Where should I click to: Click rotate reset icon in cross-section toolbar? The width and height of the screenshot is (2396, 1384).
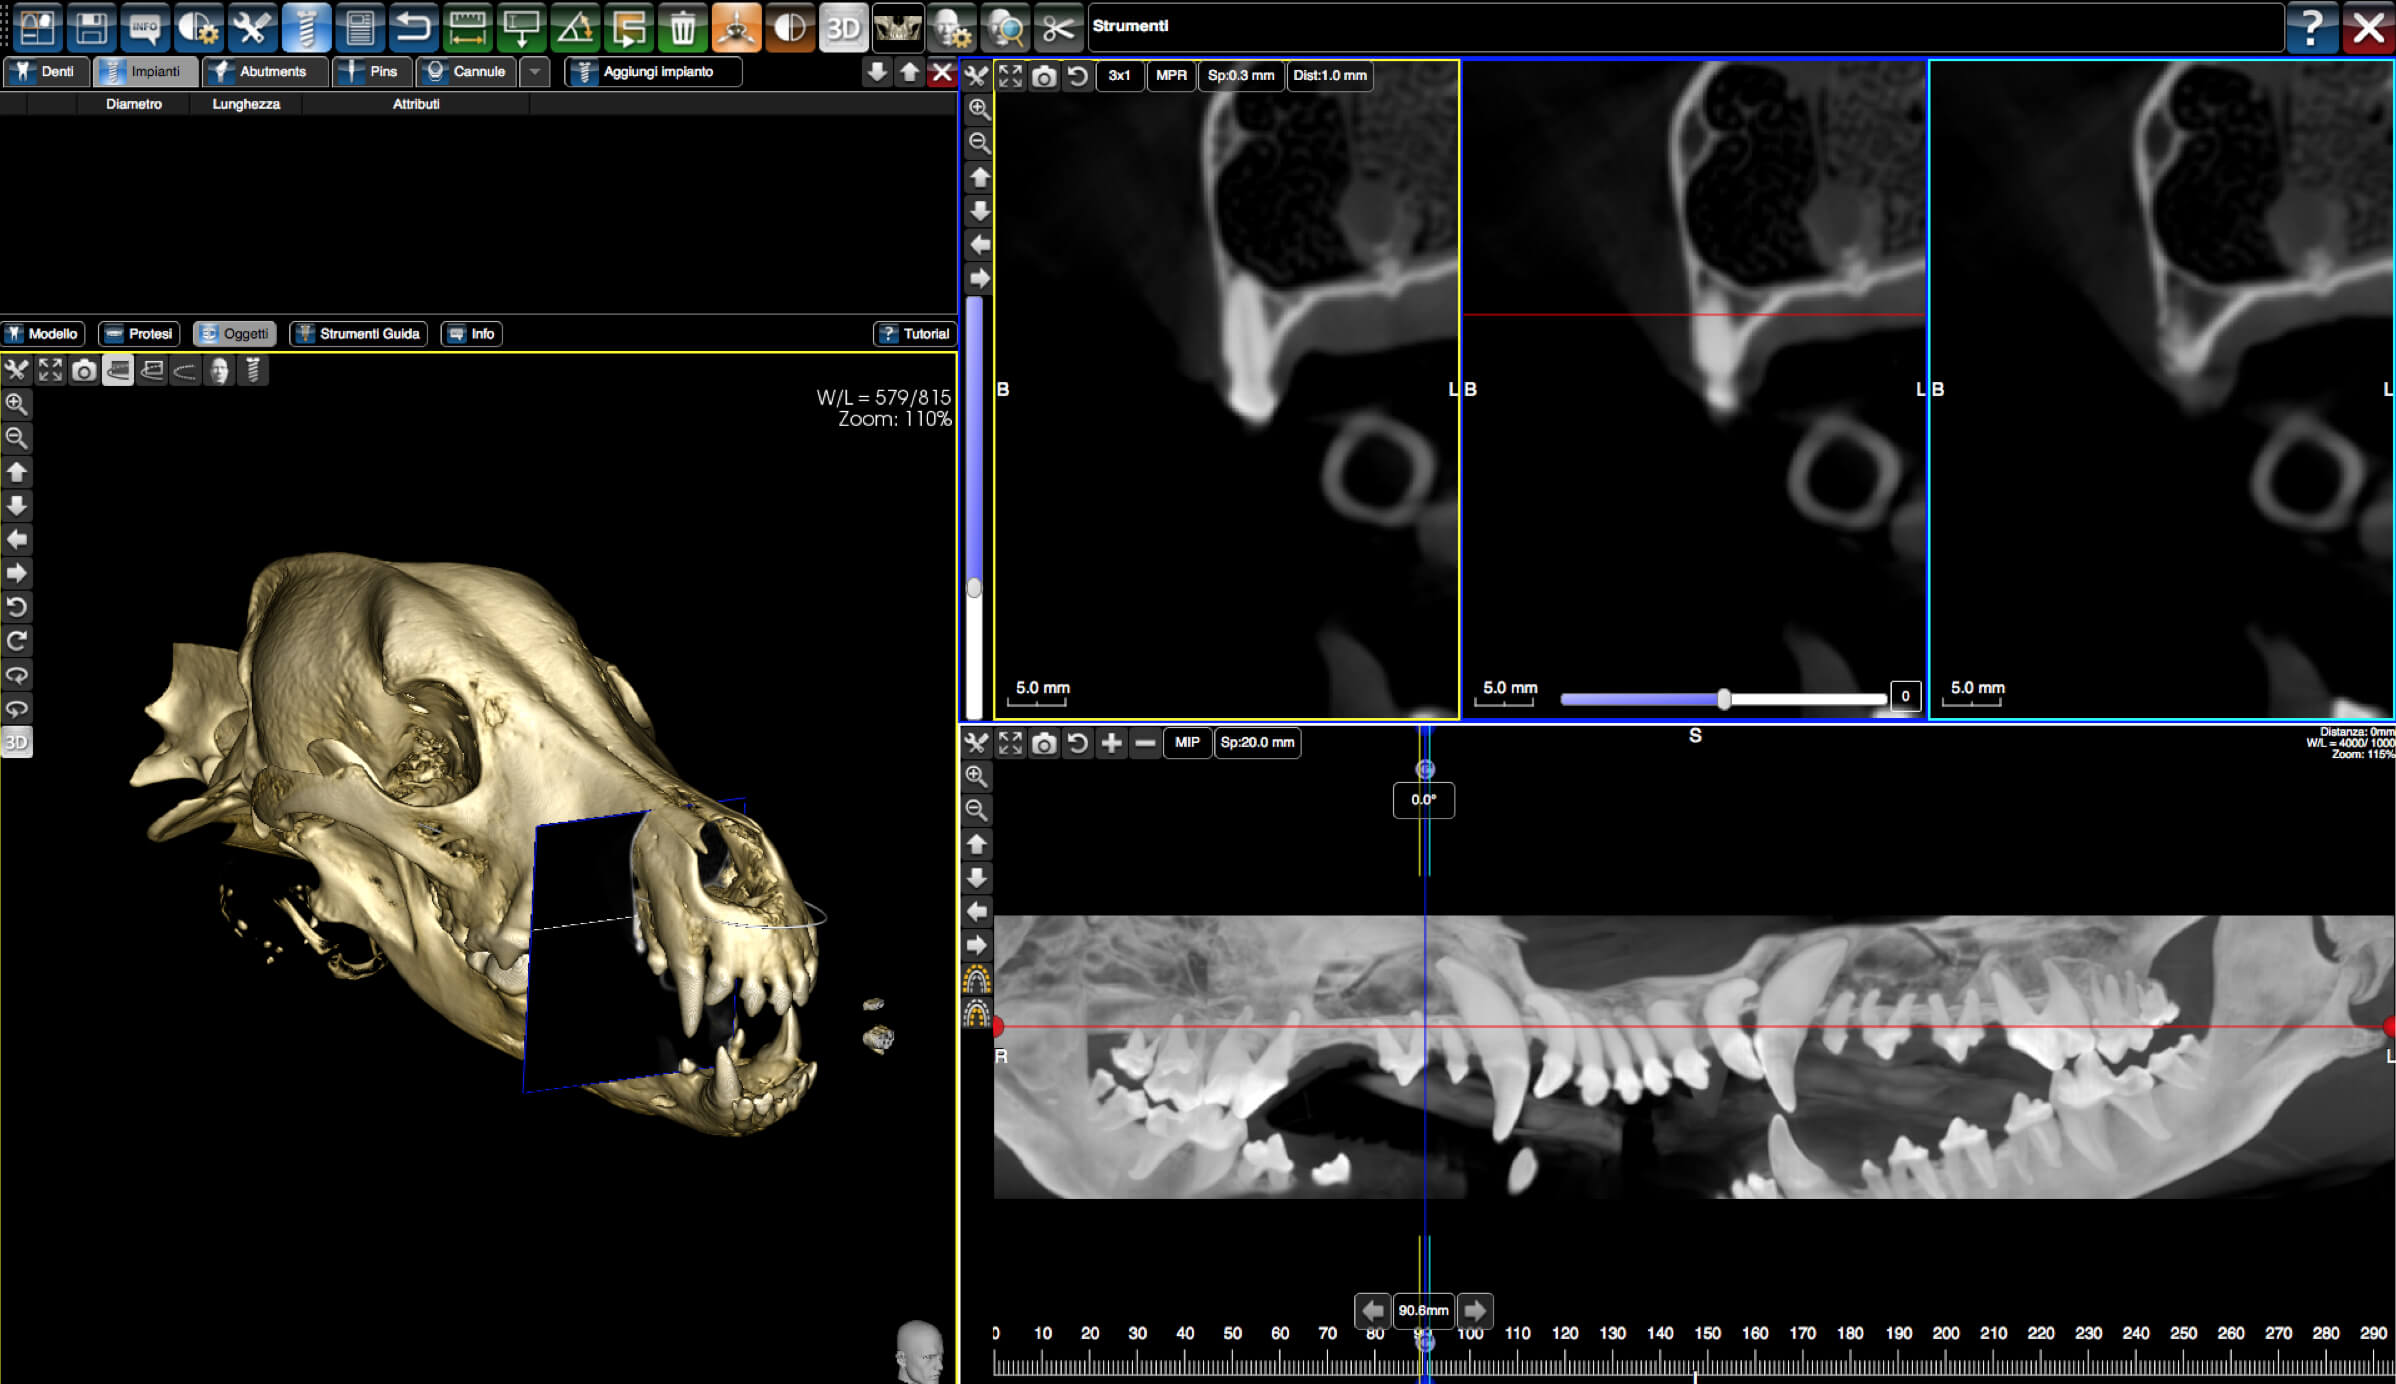1077,76
